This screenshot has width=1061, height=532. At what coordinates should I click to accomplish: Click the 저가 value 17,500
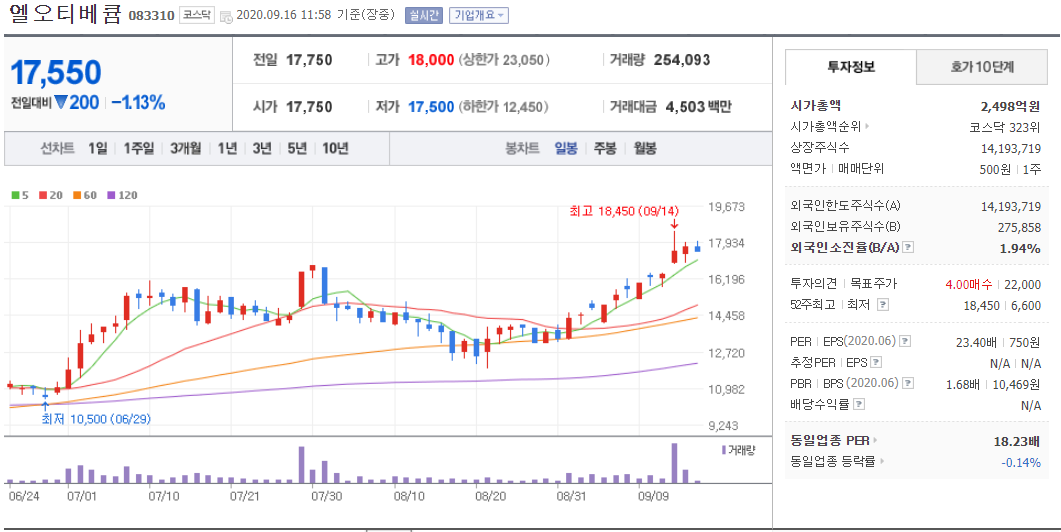tap(431, 107)
